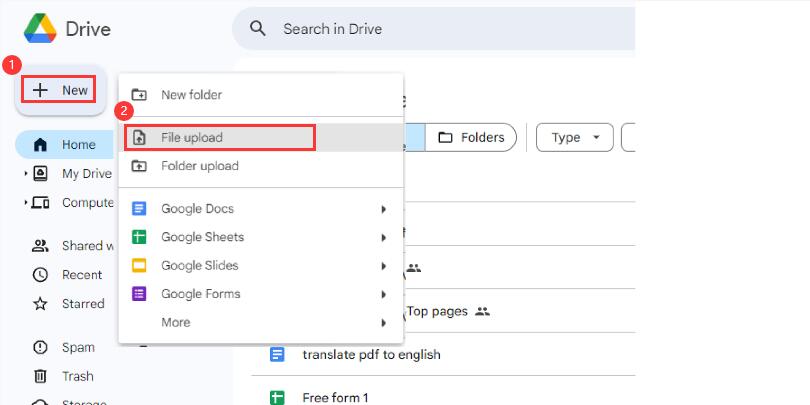810x405 pixels.
Task: Expand the Computers tree arrow
Action: [25, 203]
